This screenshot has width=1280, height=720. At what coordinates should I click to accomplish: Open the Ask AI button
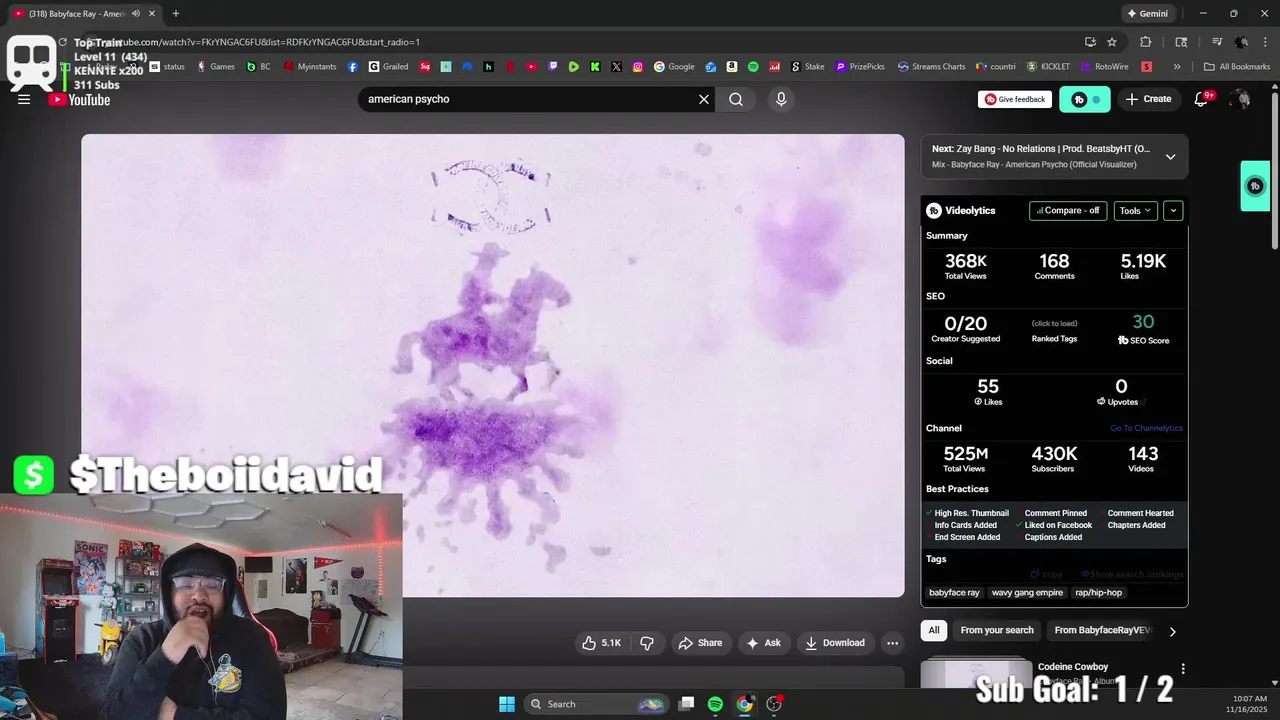tap(763, 643)
